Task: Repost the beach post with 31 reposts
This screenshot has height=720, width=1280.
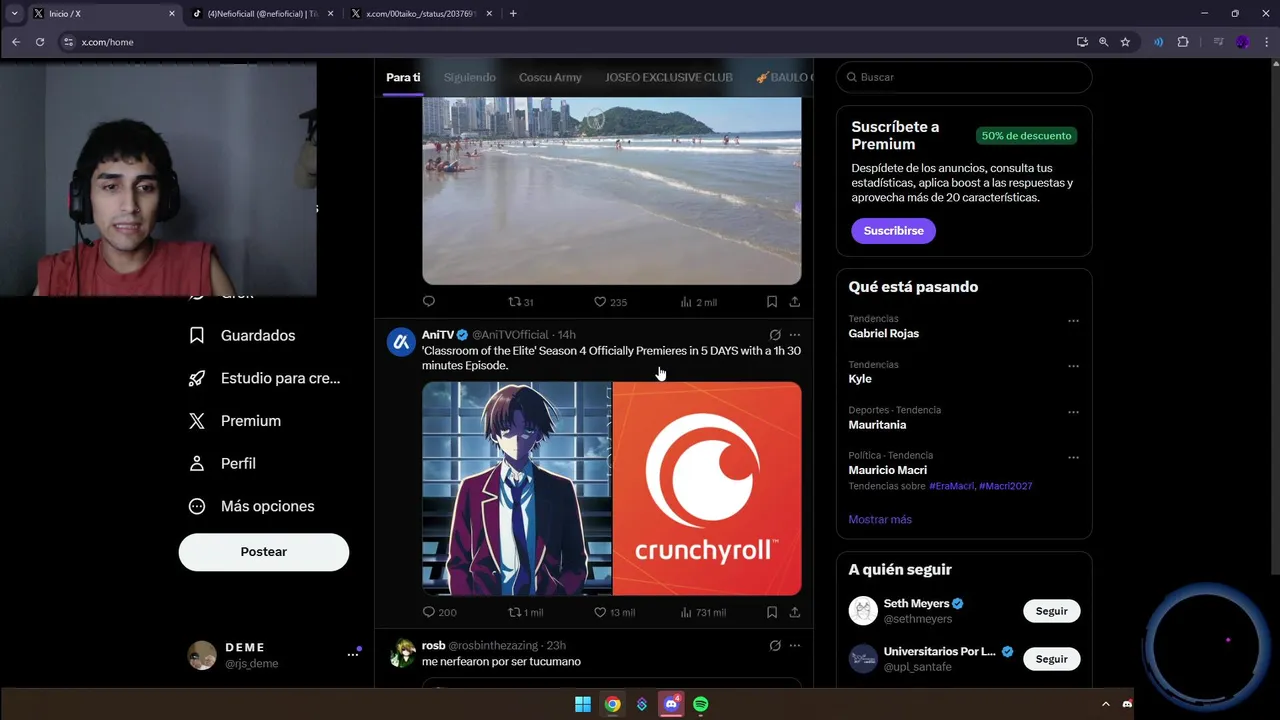Action: tap(521, 301)
